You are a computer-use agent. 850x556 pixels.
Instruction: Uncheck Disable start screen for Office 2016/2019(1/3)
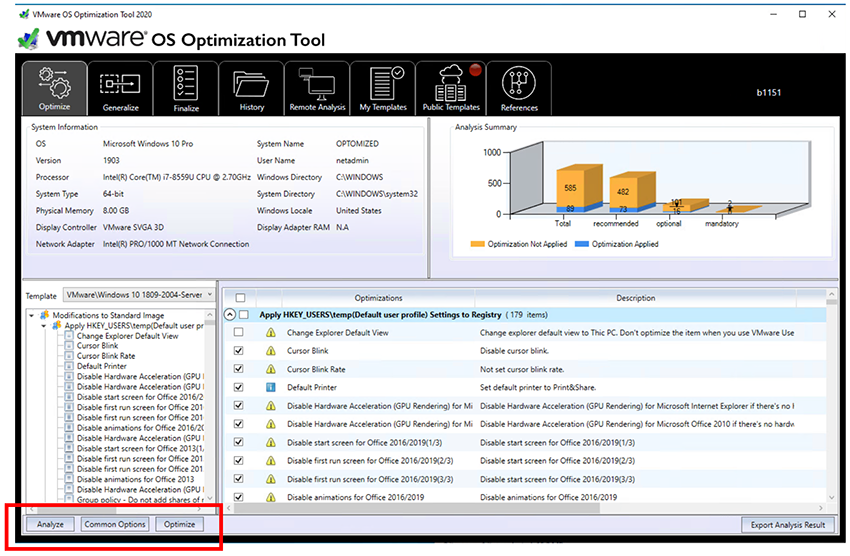pyautogui.click(x=239, y=442)
